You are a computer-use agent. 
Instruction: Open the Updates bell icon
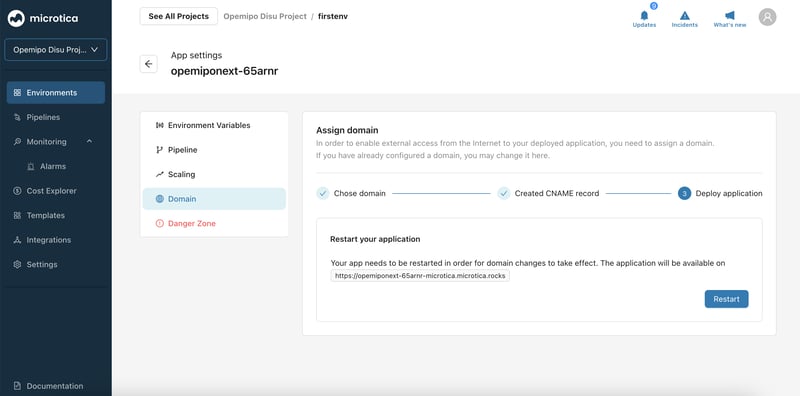click(644, 16)
